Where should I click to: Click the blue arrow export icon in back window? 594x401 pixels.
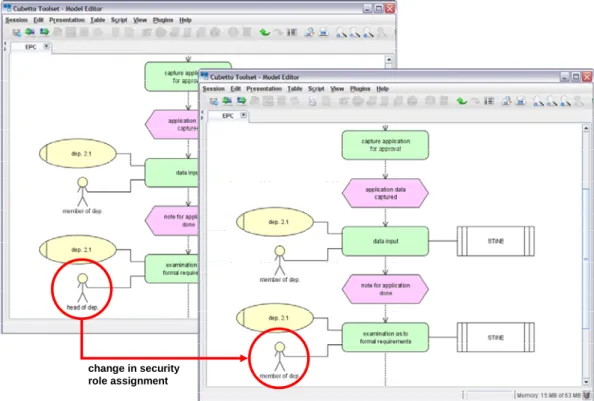pos(44,32)
